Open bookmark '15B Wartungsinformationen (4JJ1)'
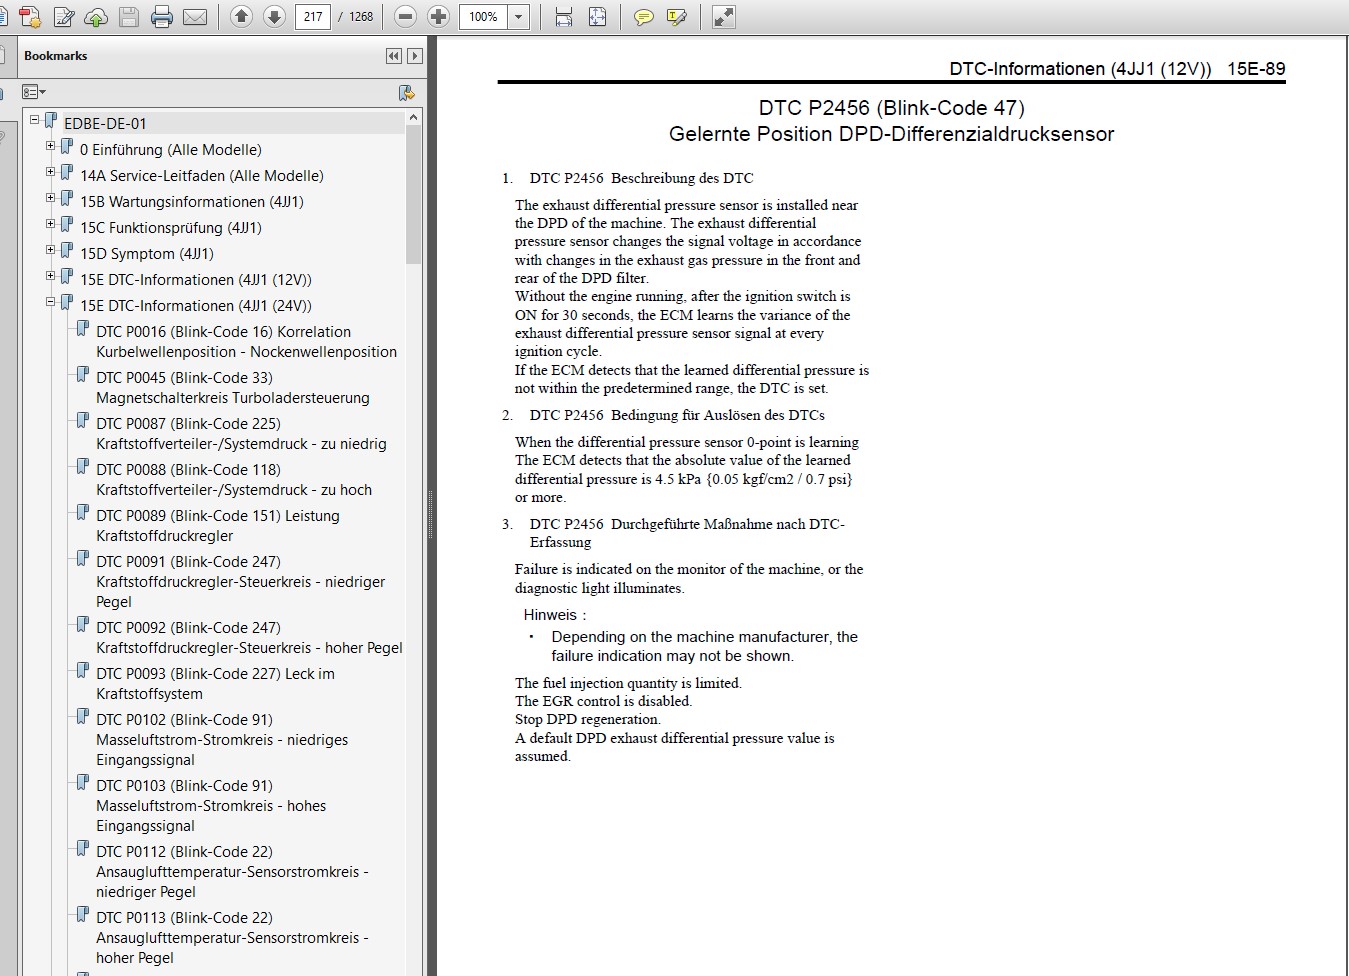The height and width of the screenshot is (976, 1349). click(x=192, y=202)
